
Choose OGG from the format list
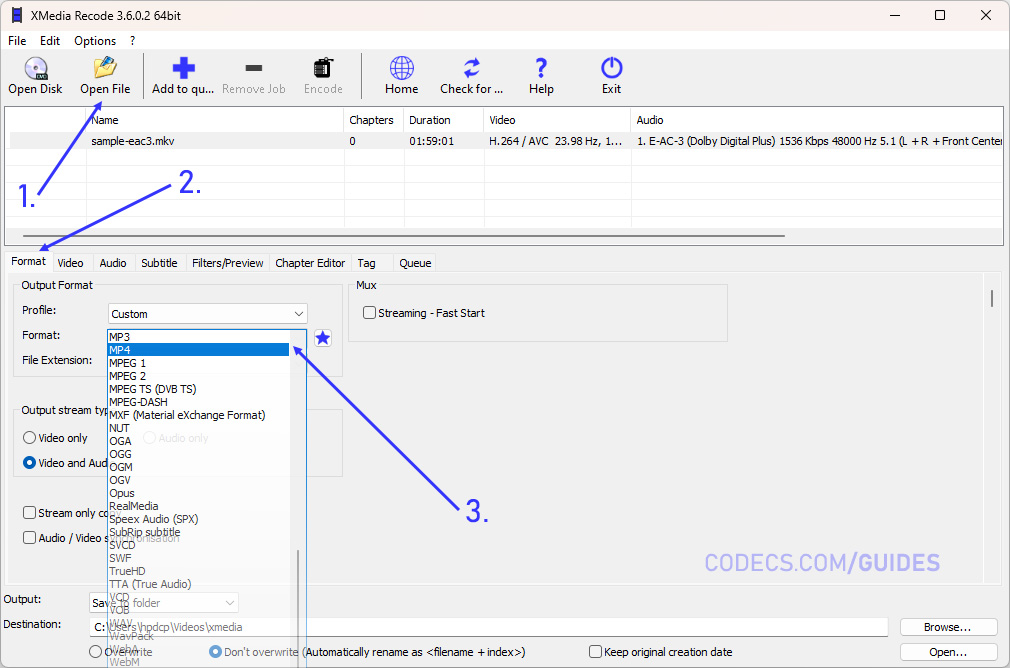(x=198, y=454)
